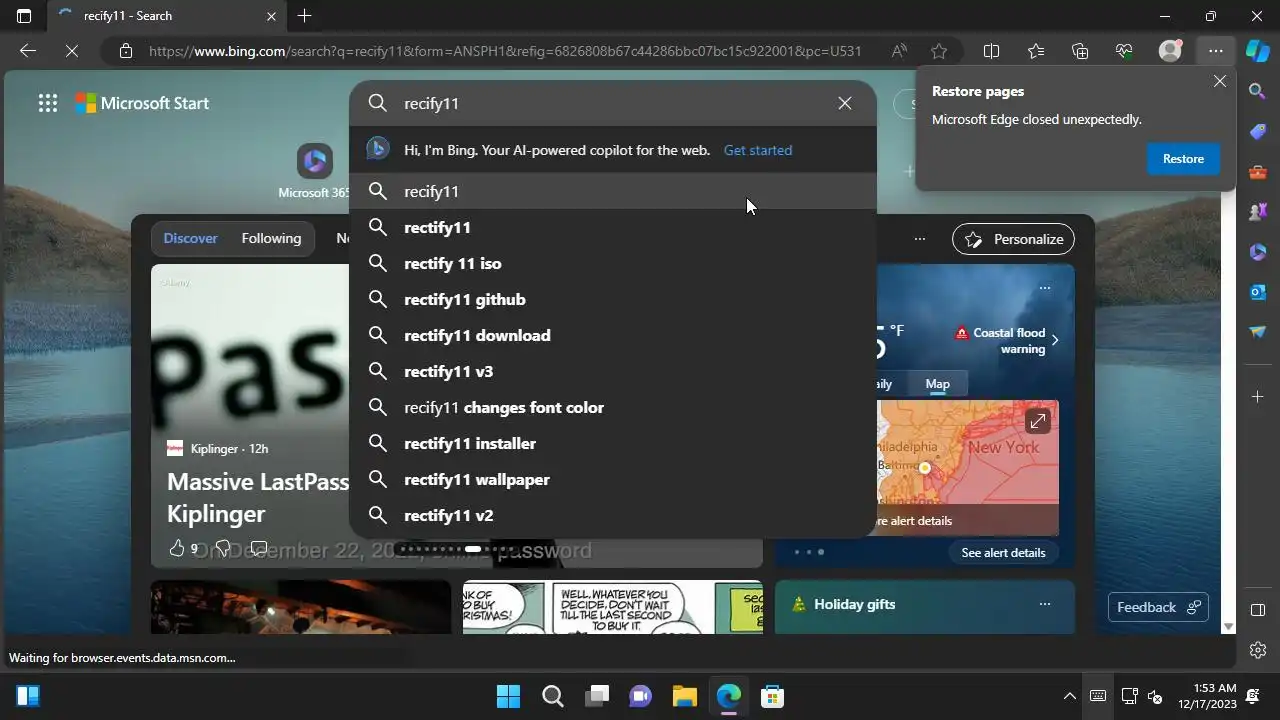The image size is (1280, 720).
Task: Select suggestion rectify11 download
Action: tap(613, 335)
